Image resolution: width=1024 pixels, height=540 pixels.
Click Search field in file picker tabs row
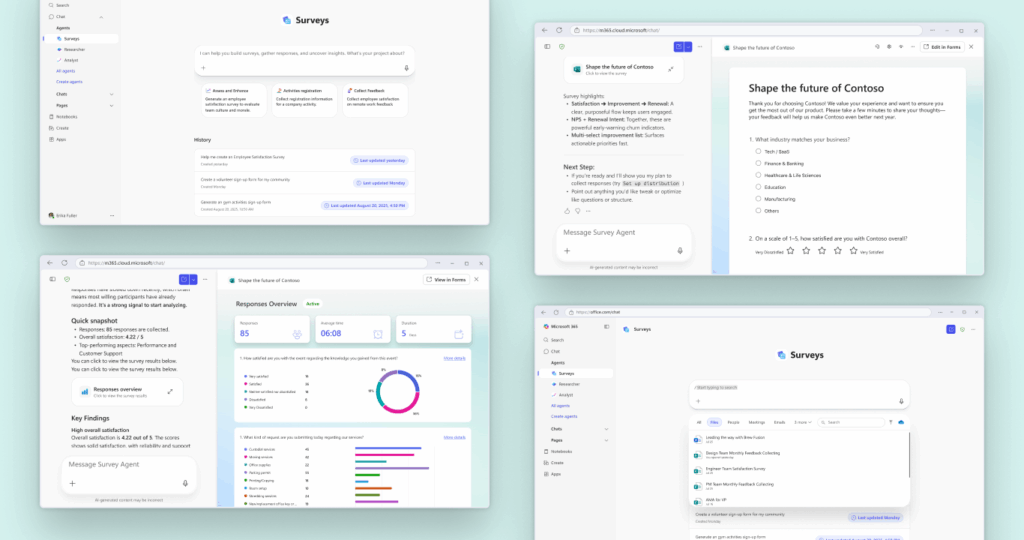(x=850, y=422)
